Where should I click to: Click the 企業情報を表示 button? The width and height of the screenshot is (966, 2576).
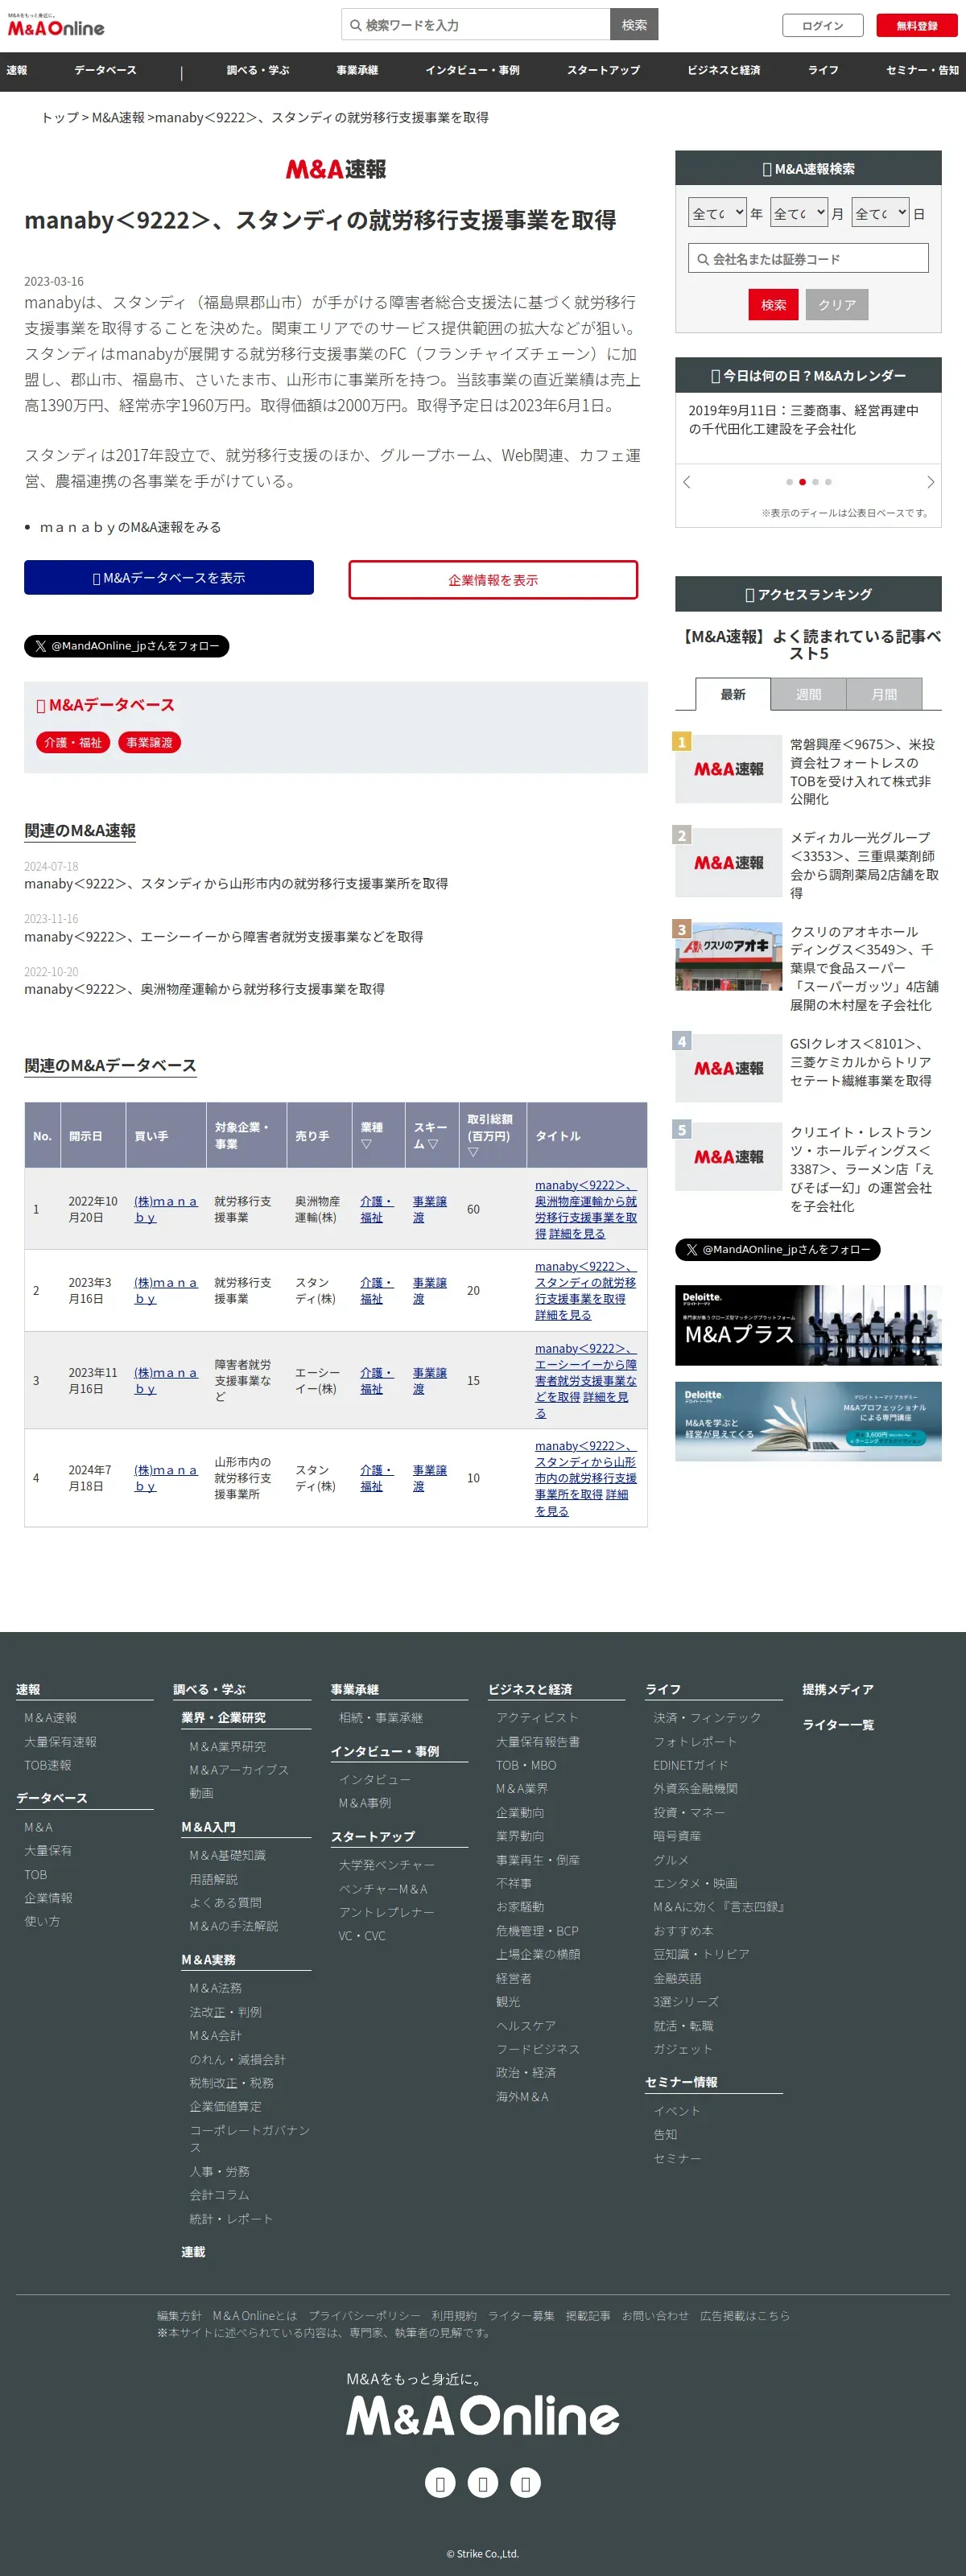(x=493, y=580)
